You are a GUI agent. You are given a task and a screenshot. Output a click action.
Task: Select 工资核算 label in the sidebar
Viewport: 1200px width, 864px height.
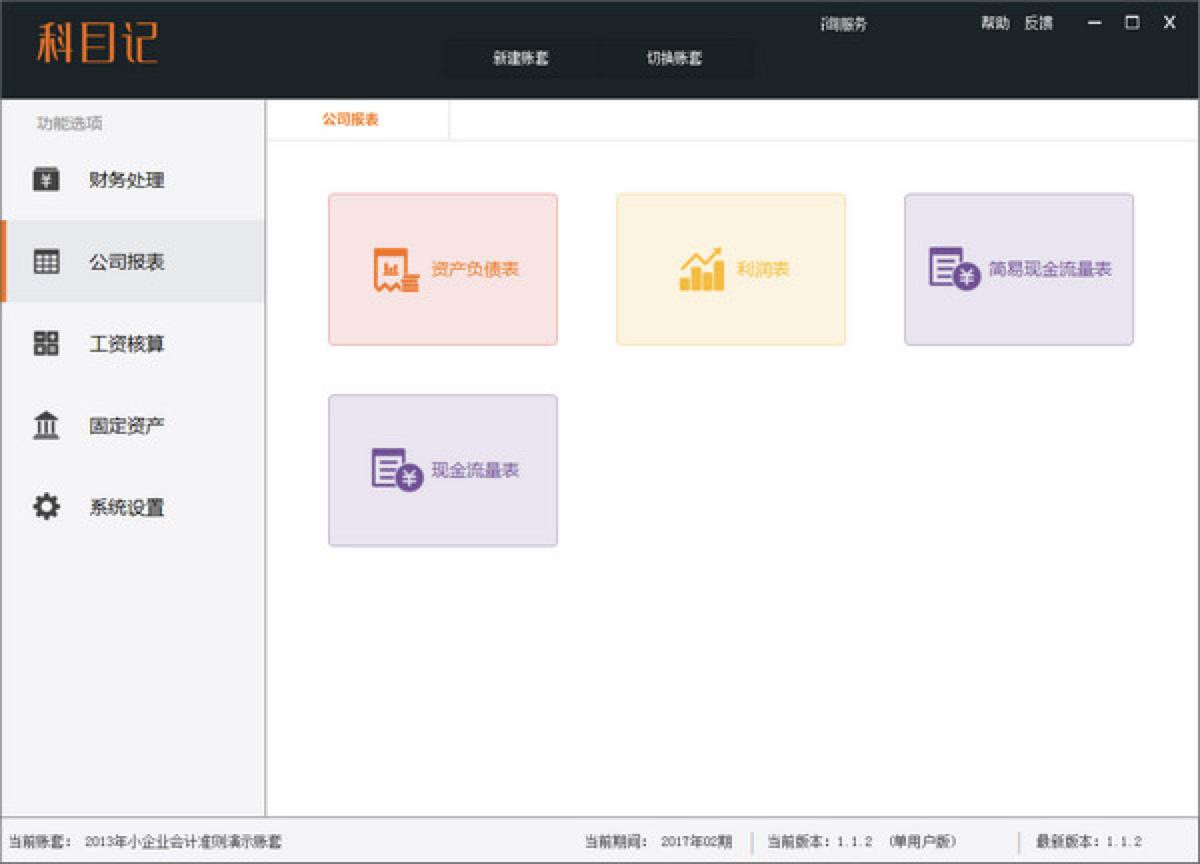coord(127,344)
